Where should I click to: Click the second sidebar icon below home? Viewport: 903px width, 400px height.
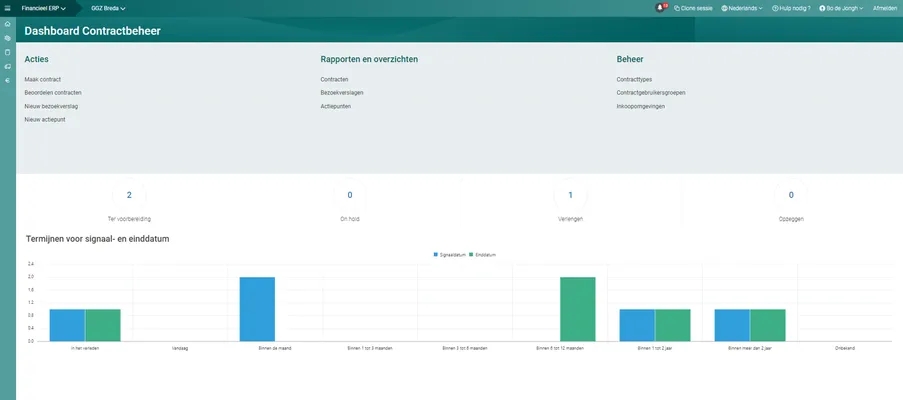[x=8, y=38]
